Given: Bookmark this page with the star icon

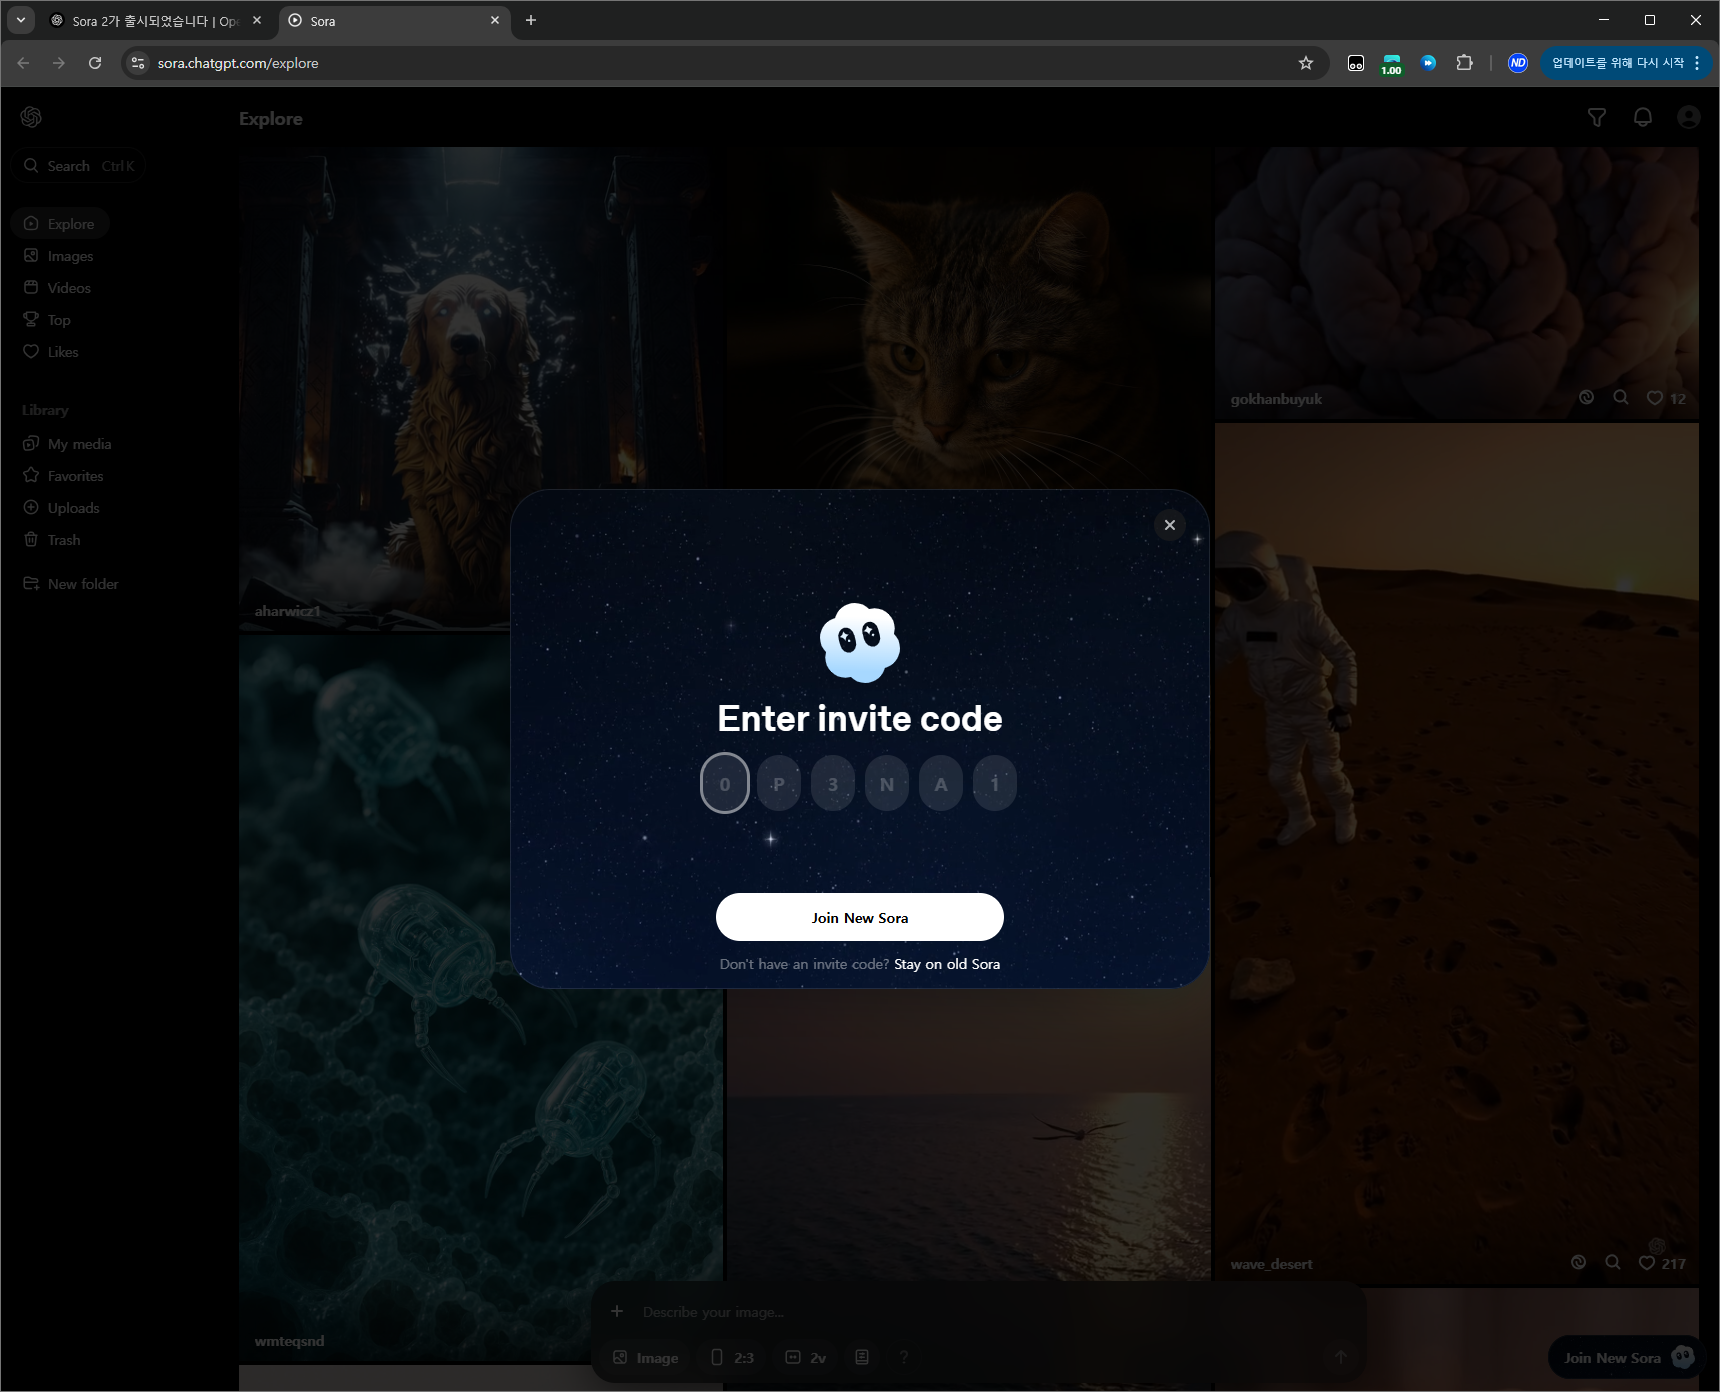Looking at the screenshot, I should [x=1305, y=63].
